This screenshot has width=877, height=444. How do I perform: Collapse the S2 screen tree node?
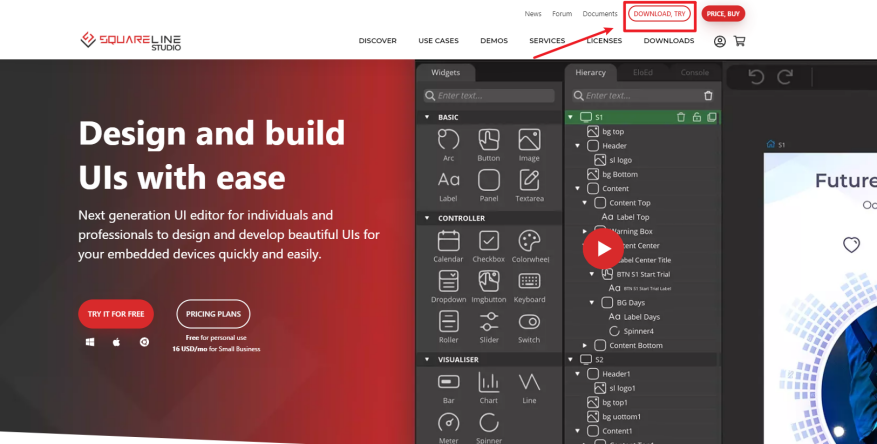click(570, 360)
